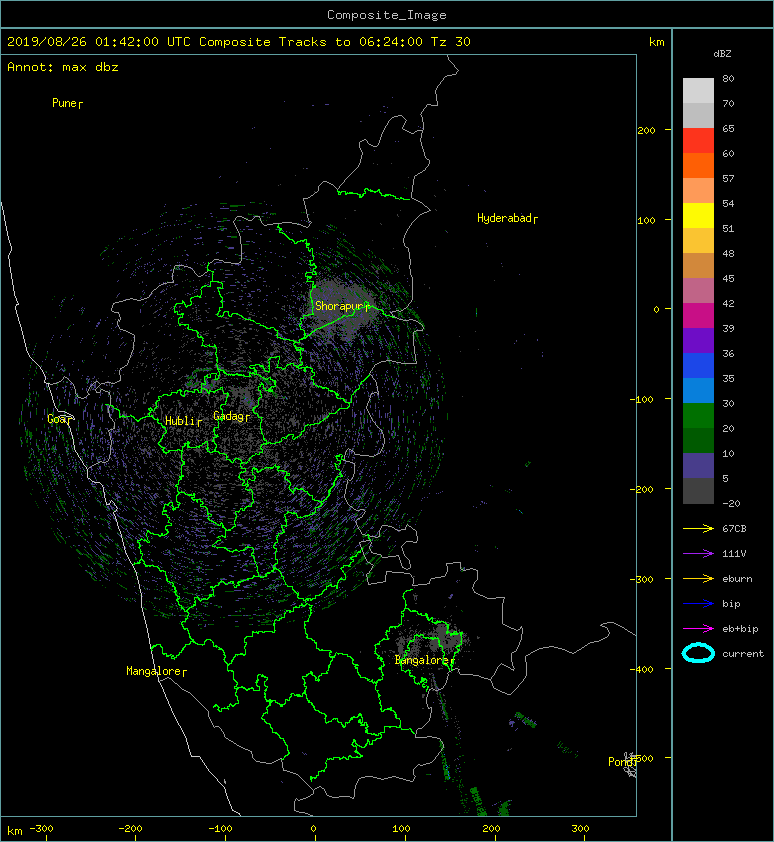
Task: Click the 'current' legend label text
Action: click(x=743, y=654)
